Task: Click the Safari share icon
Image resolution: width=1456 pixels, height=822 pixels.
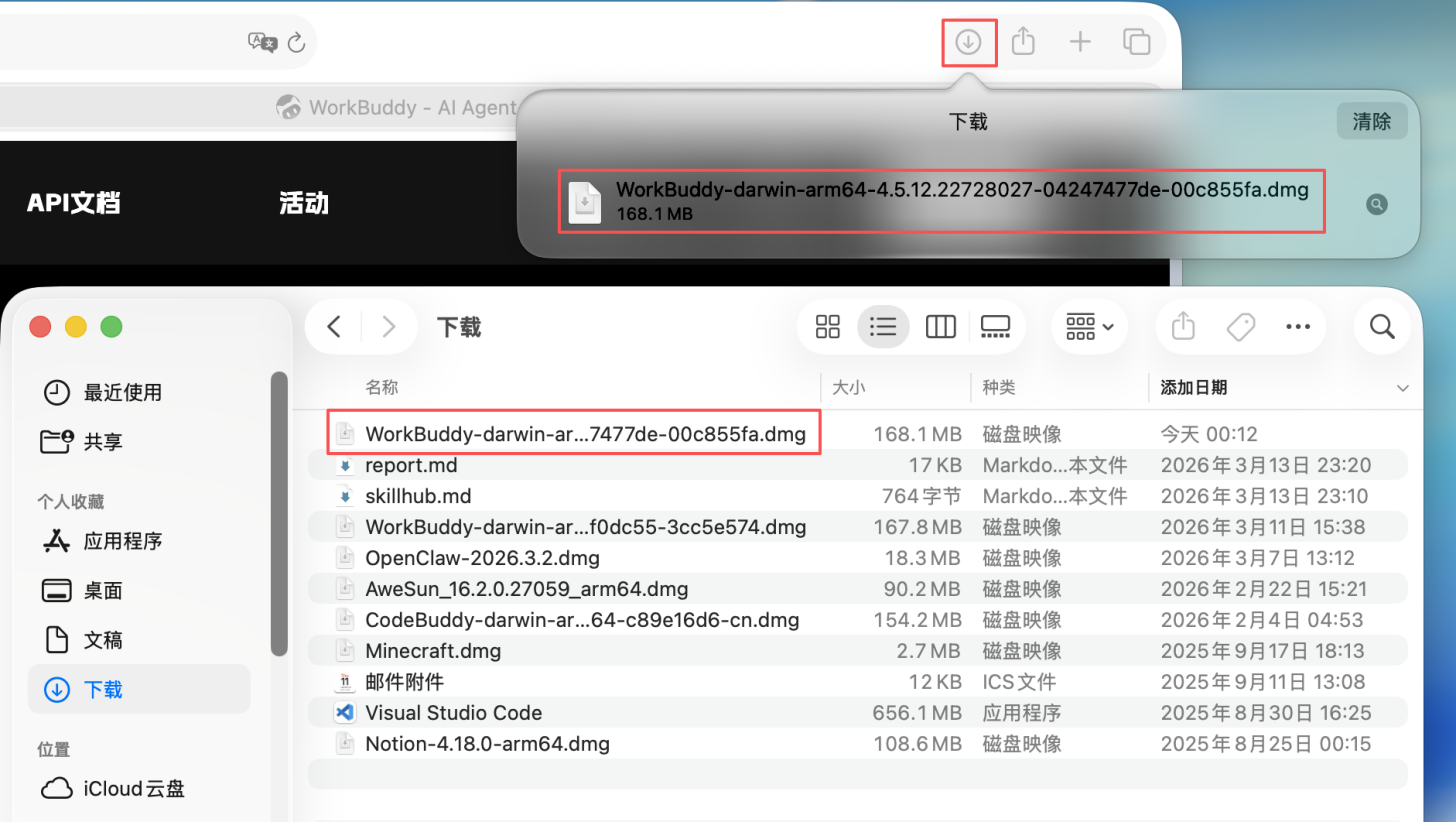Action: point(1022,42)
